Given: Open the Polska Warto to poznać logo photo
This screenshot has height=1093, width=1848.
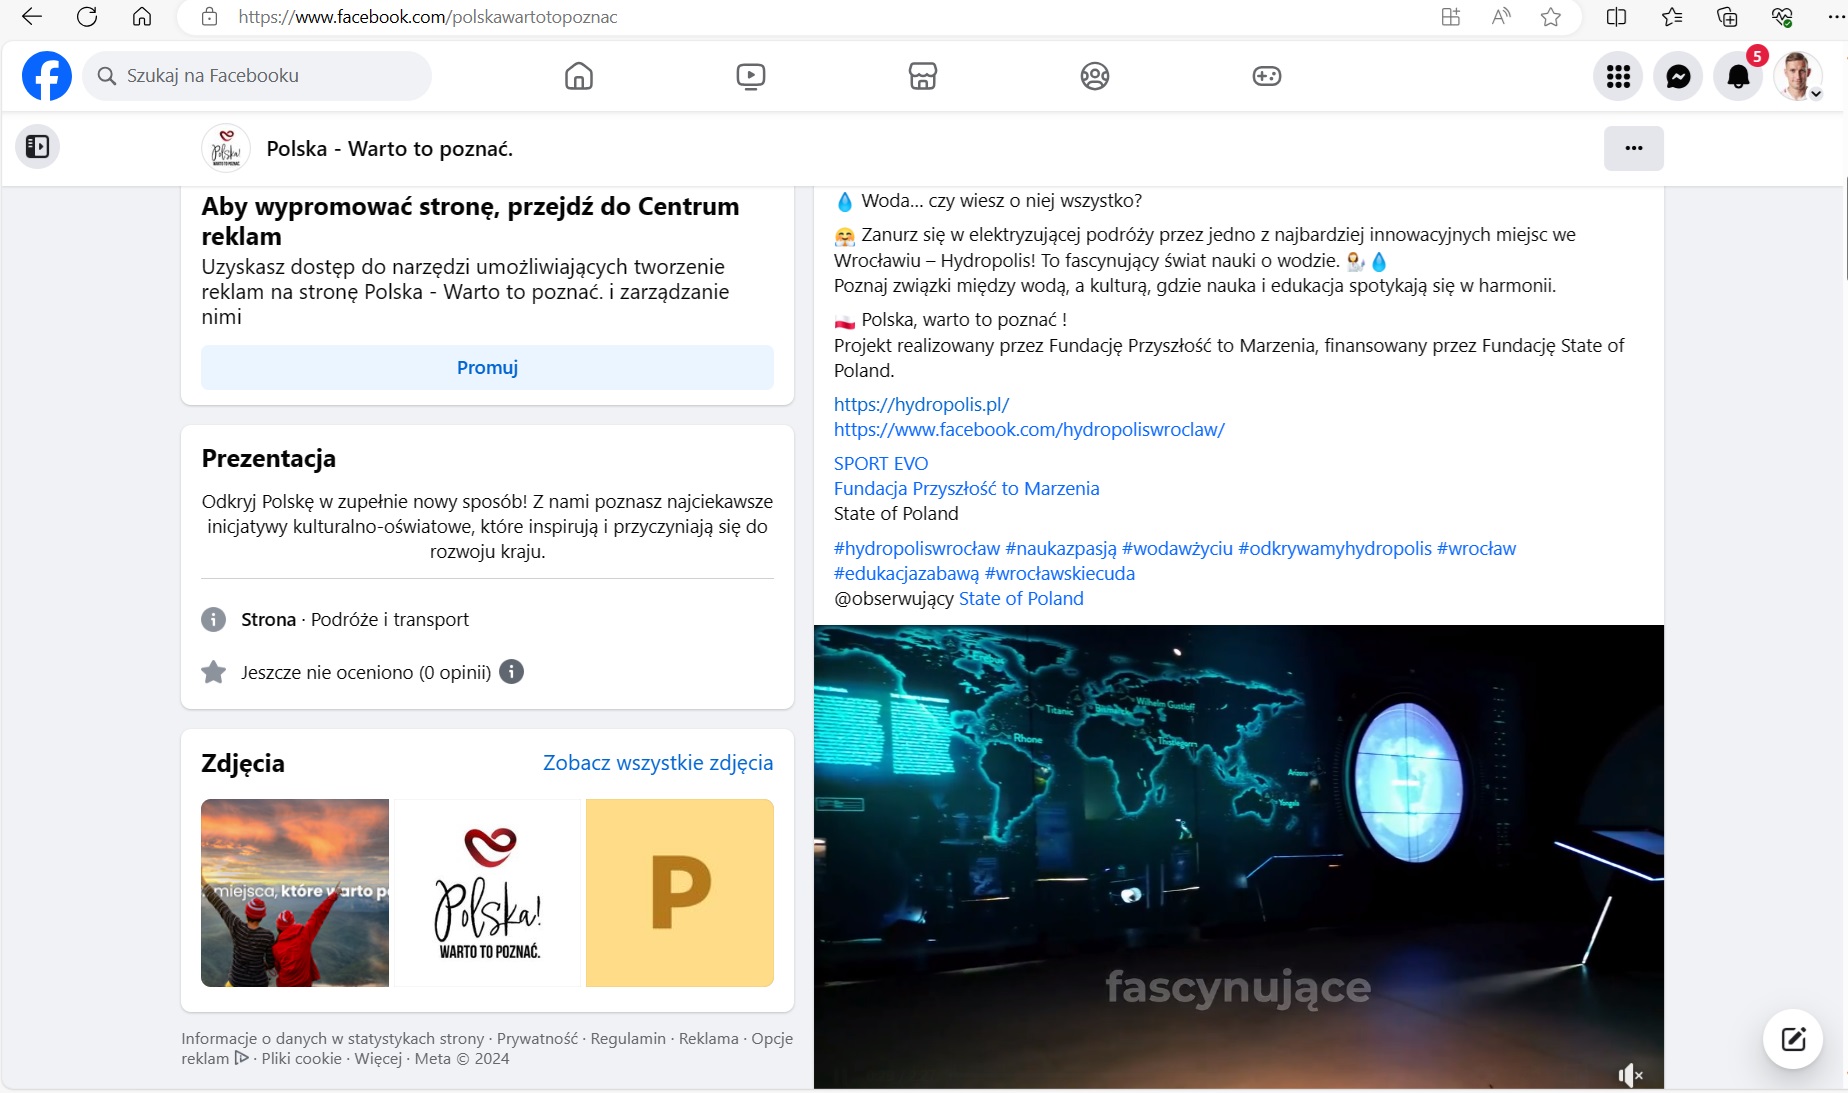Looking at the screenshot, I should tap(487, 893).
